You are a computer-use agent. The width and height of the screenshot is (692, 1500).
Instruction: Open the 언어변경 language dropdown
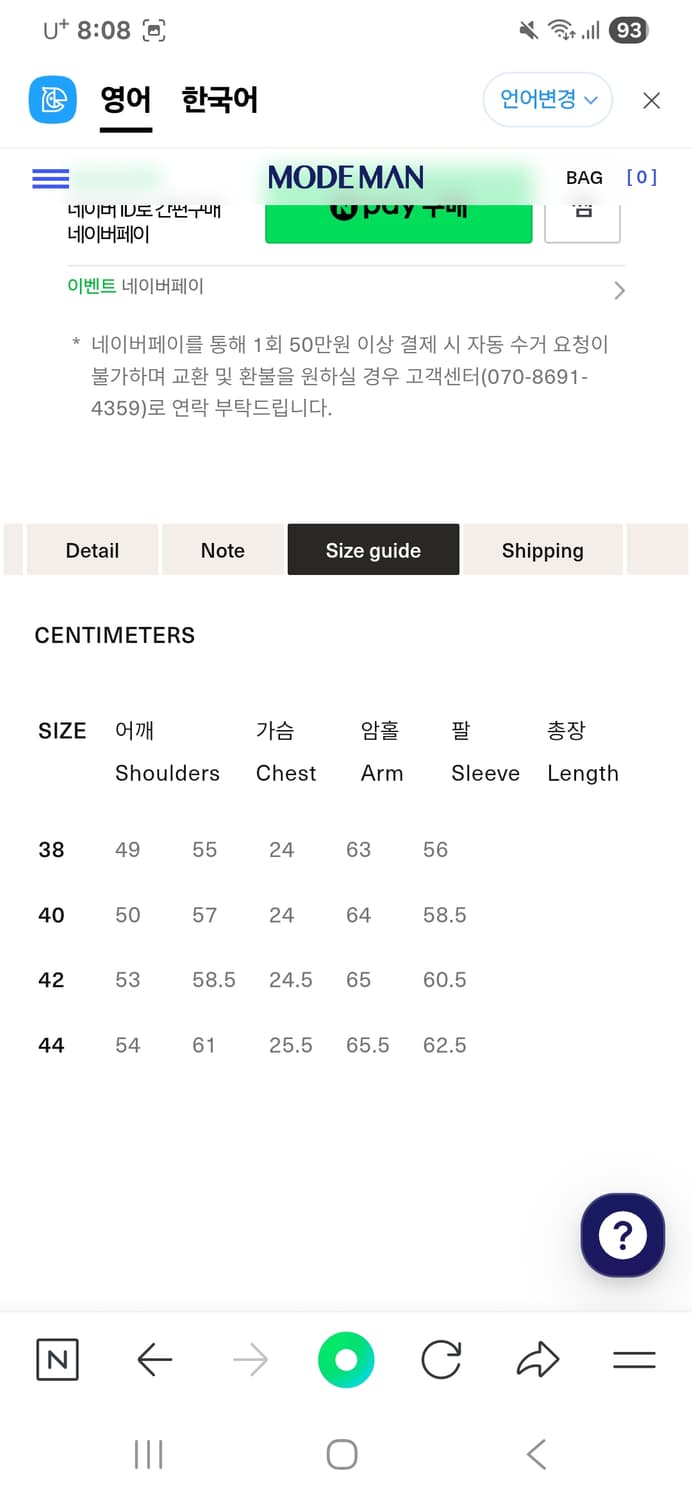(x=547, y=100)
